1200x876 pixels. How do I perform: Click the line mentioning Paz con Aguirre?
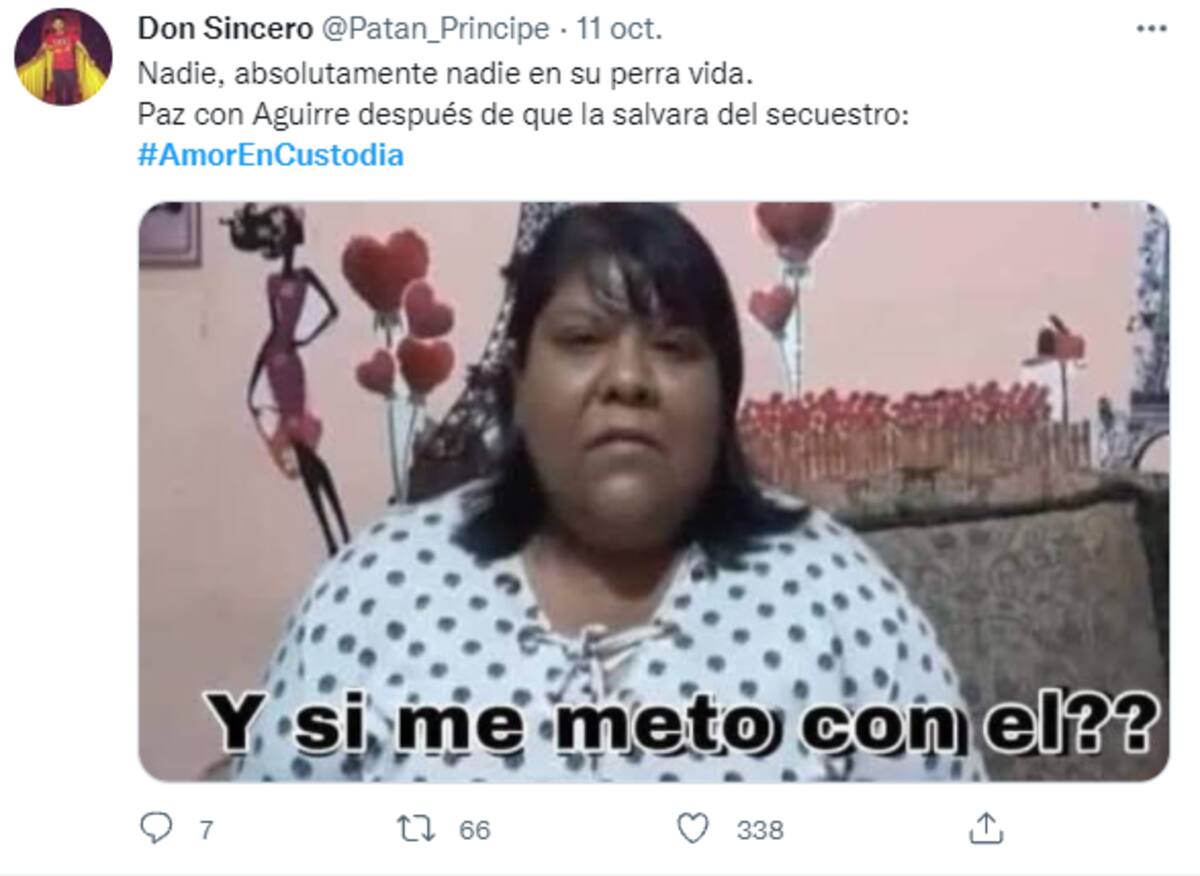click(523, 115)
